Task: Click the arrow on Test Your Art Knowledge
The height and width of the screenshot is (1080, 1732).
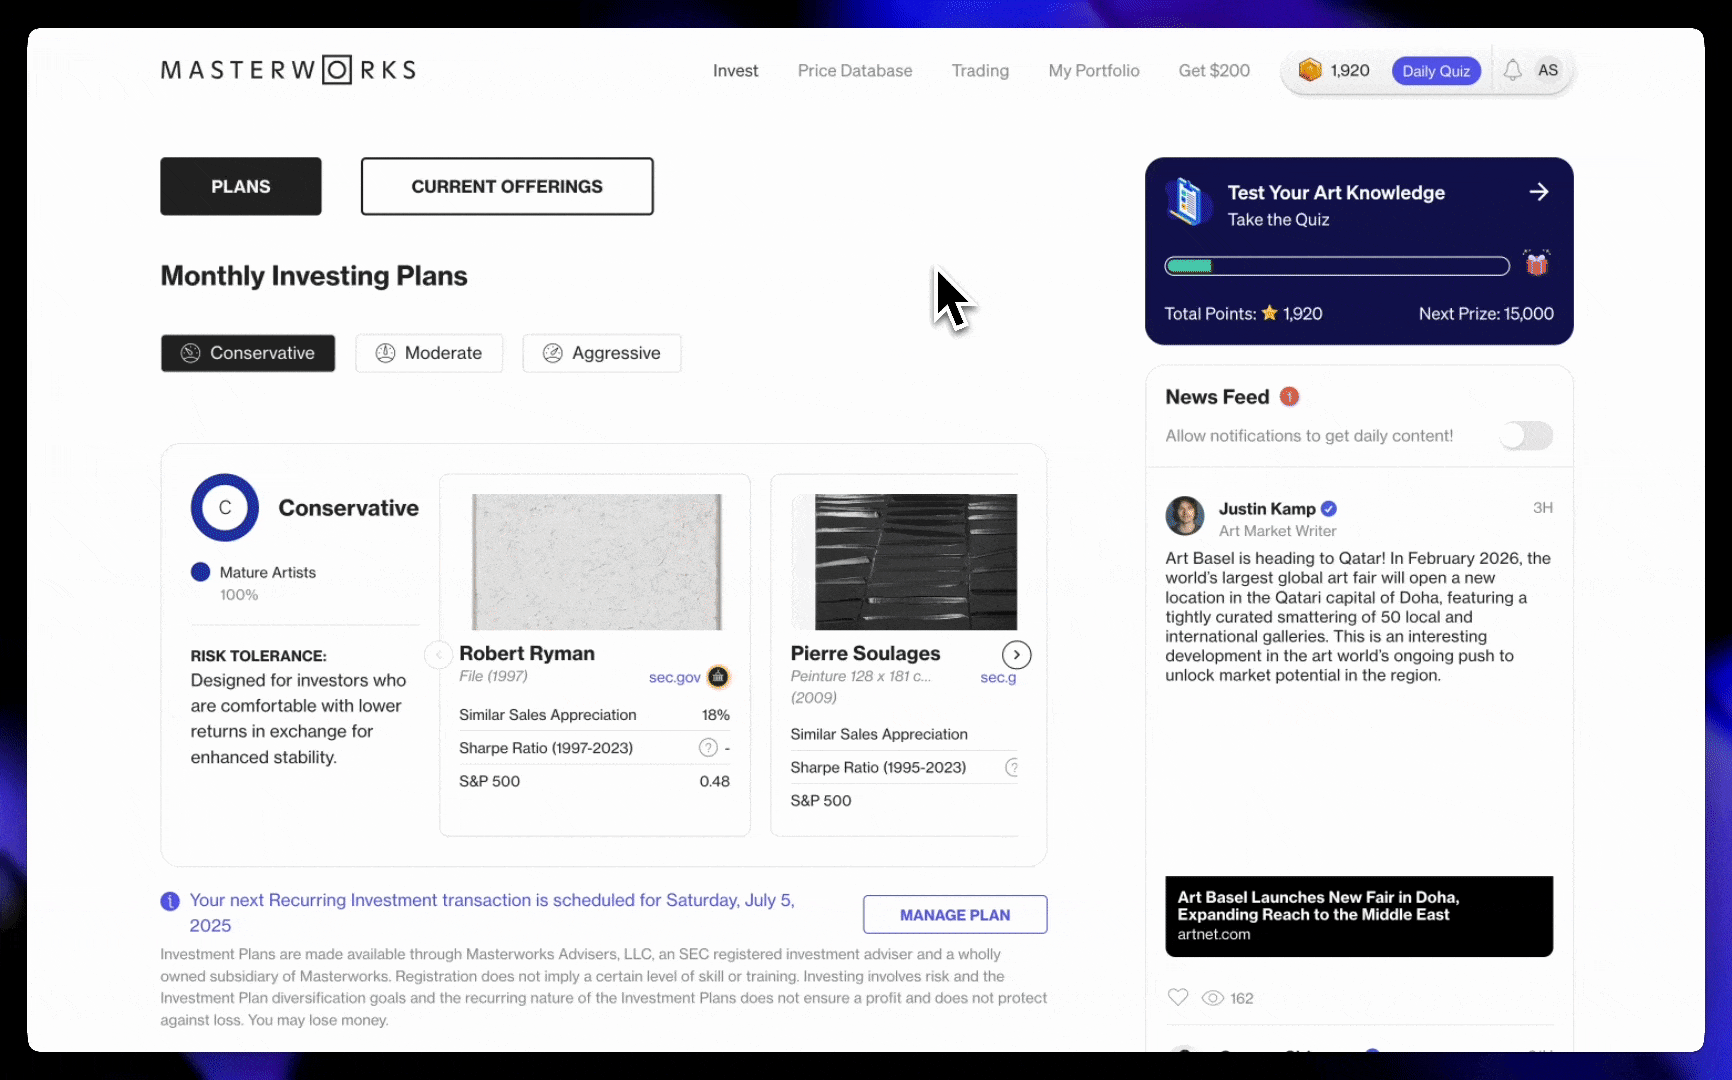Action: point(1539,192)
